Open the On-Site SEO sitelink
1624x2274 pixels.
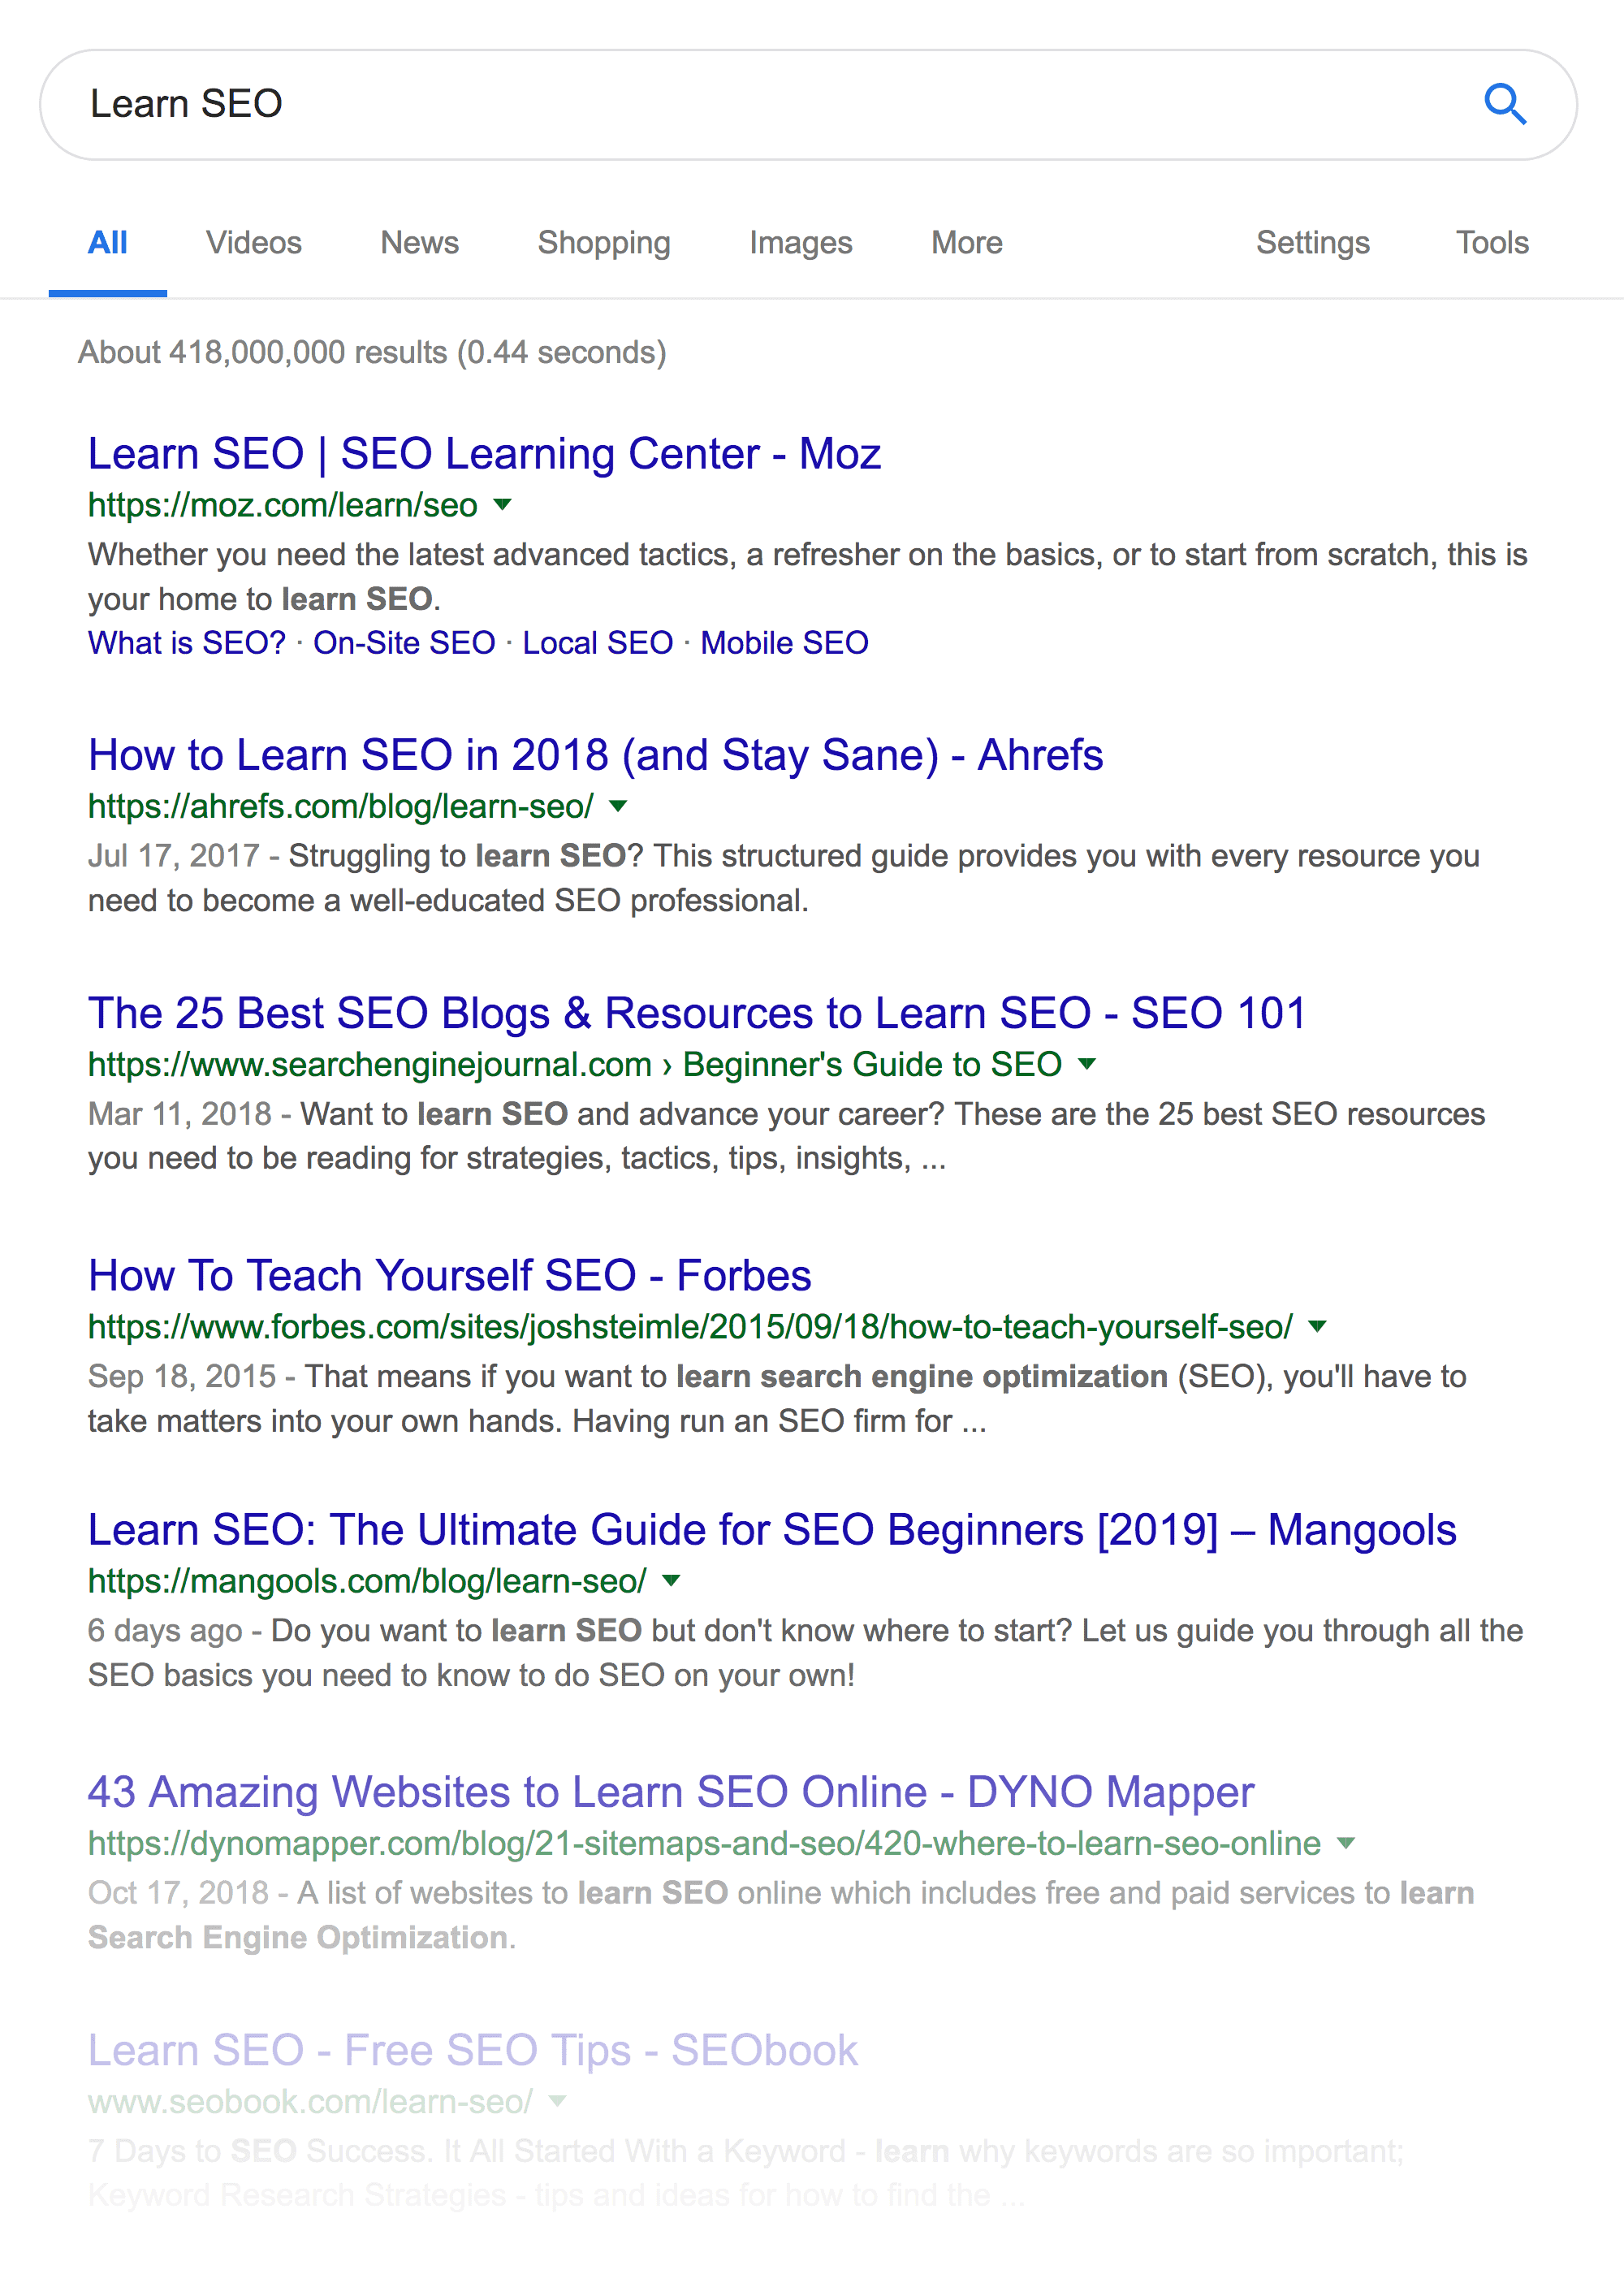point(404,643)
